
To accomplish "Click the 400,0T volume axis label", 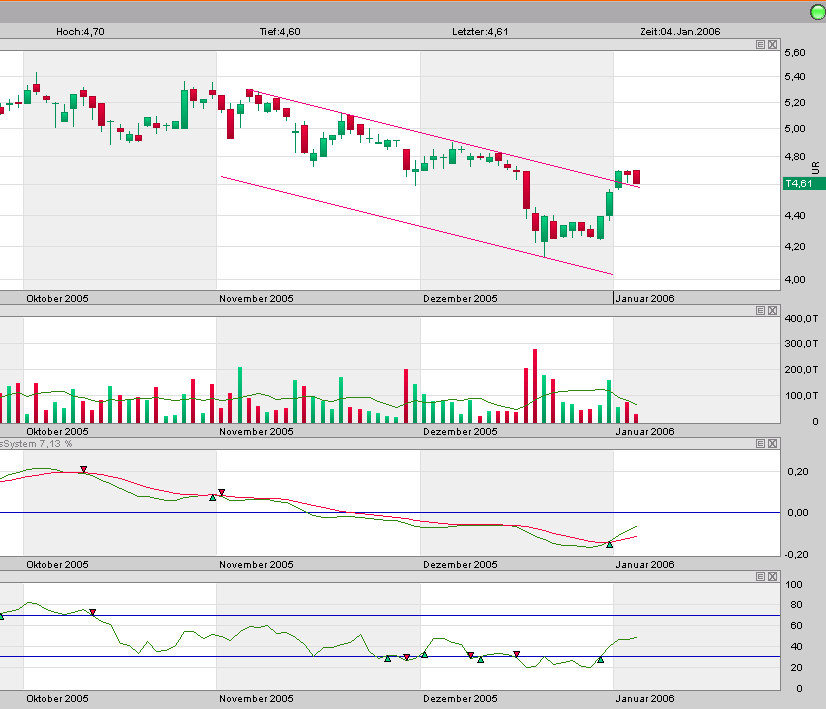I will tap(801, 319).
